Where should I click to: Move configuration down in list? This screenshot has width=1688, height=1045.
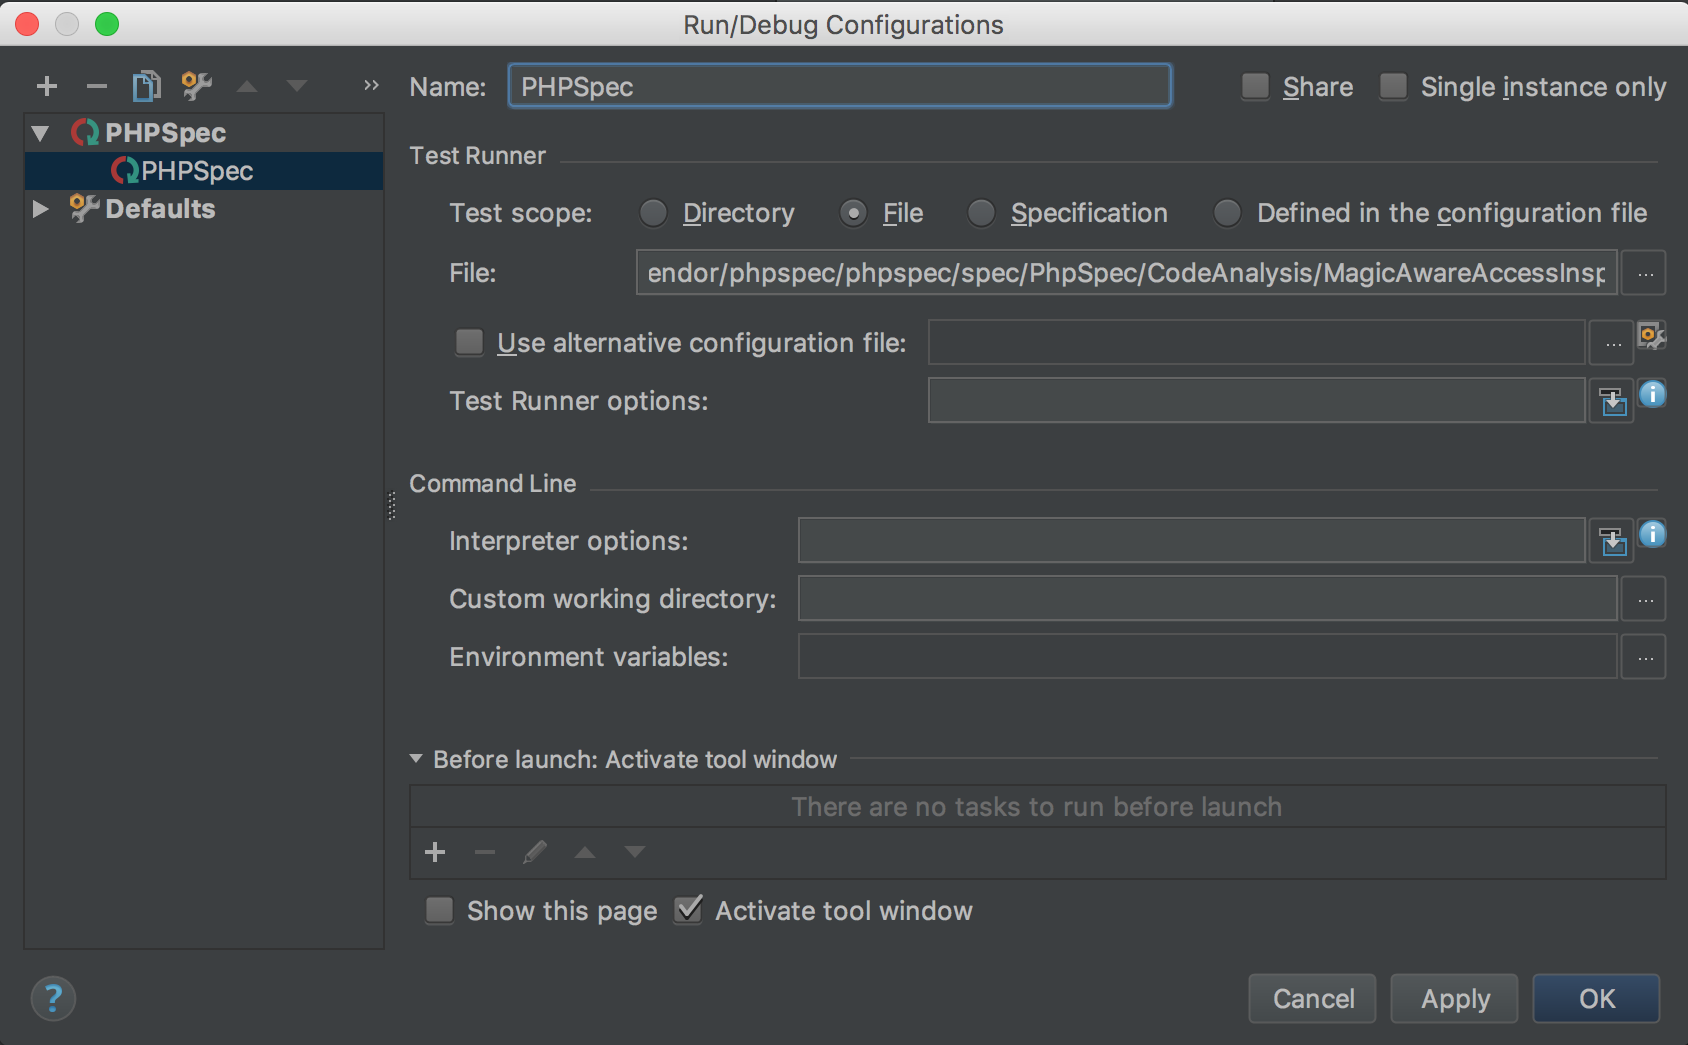click(x=297, y=86)
